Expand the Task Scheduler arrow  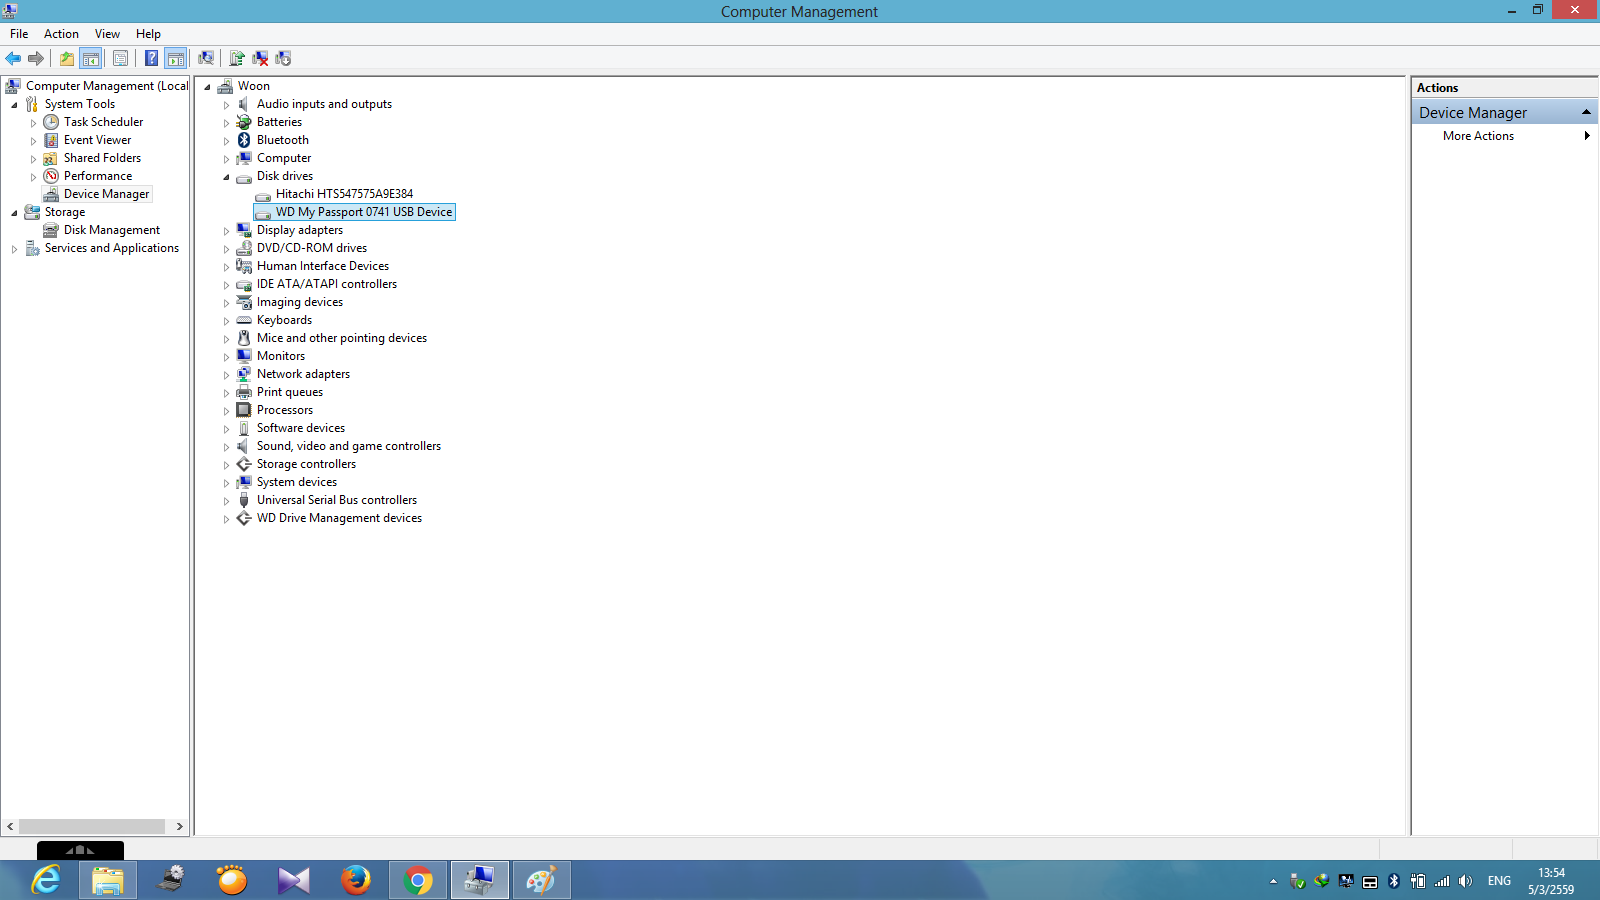click(x=33, y=122)
